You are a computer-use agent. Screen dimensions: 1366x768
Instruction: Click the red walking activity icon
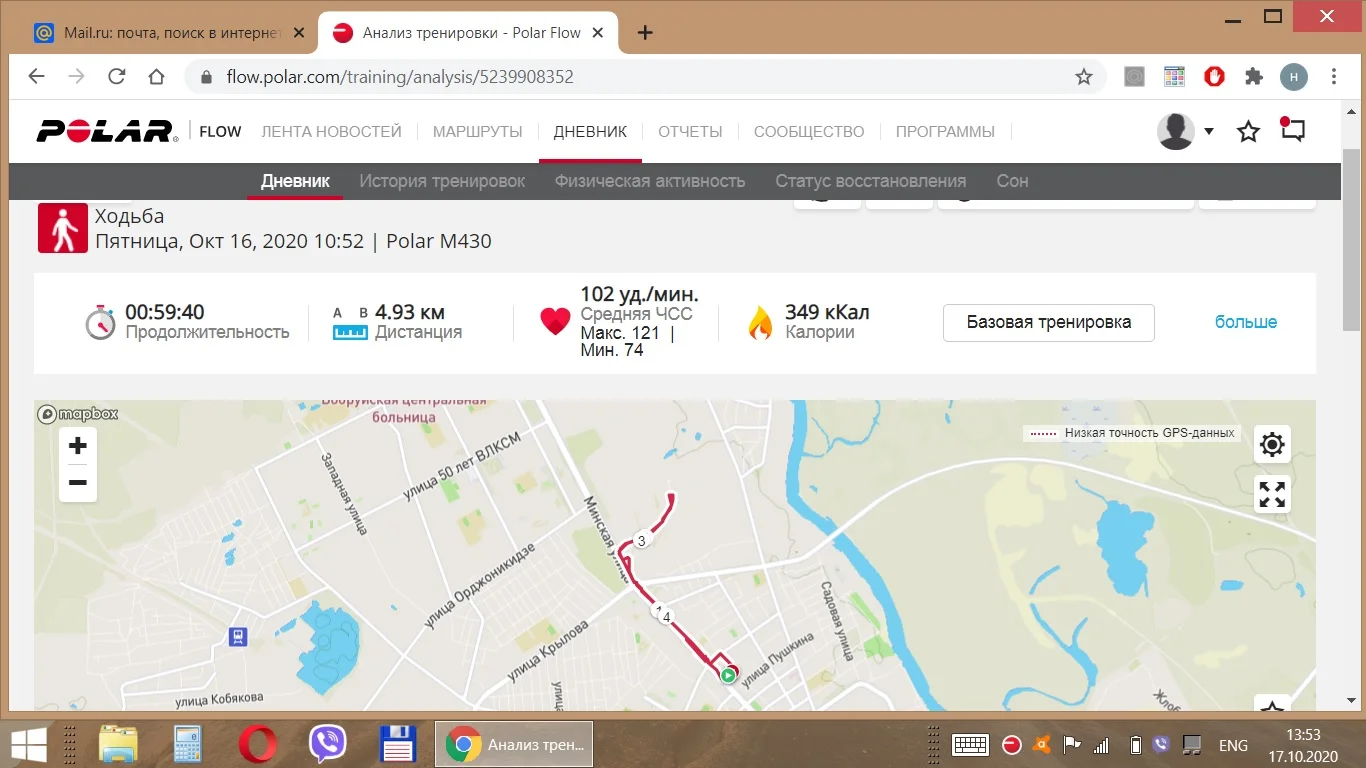tap(63, 228)
